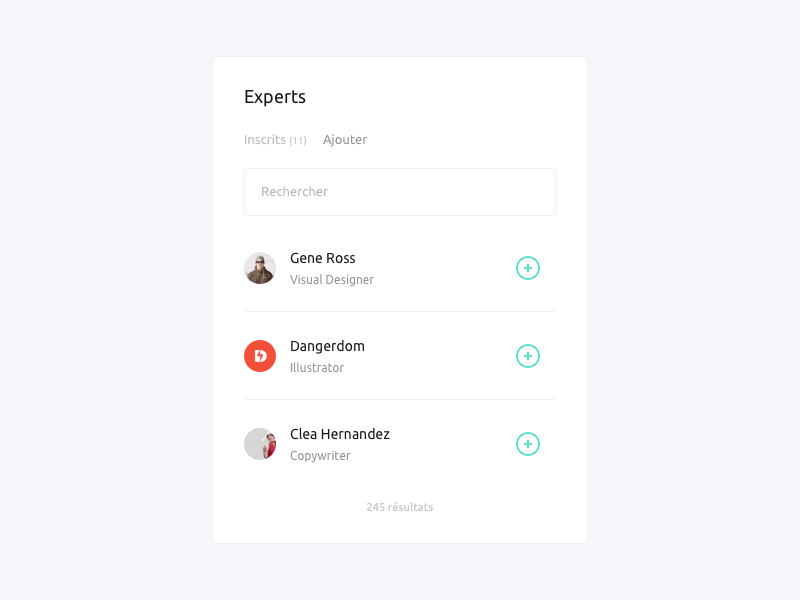Click the divider line below Gene Ross
This screenshot has height=600, width=800.
point(400,311)
